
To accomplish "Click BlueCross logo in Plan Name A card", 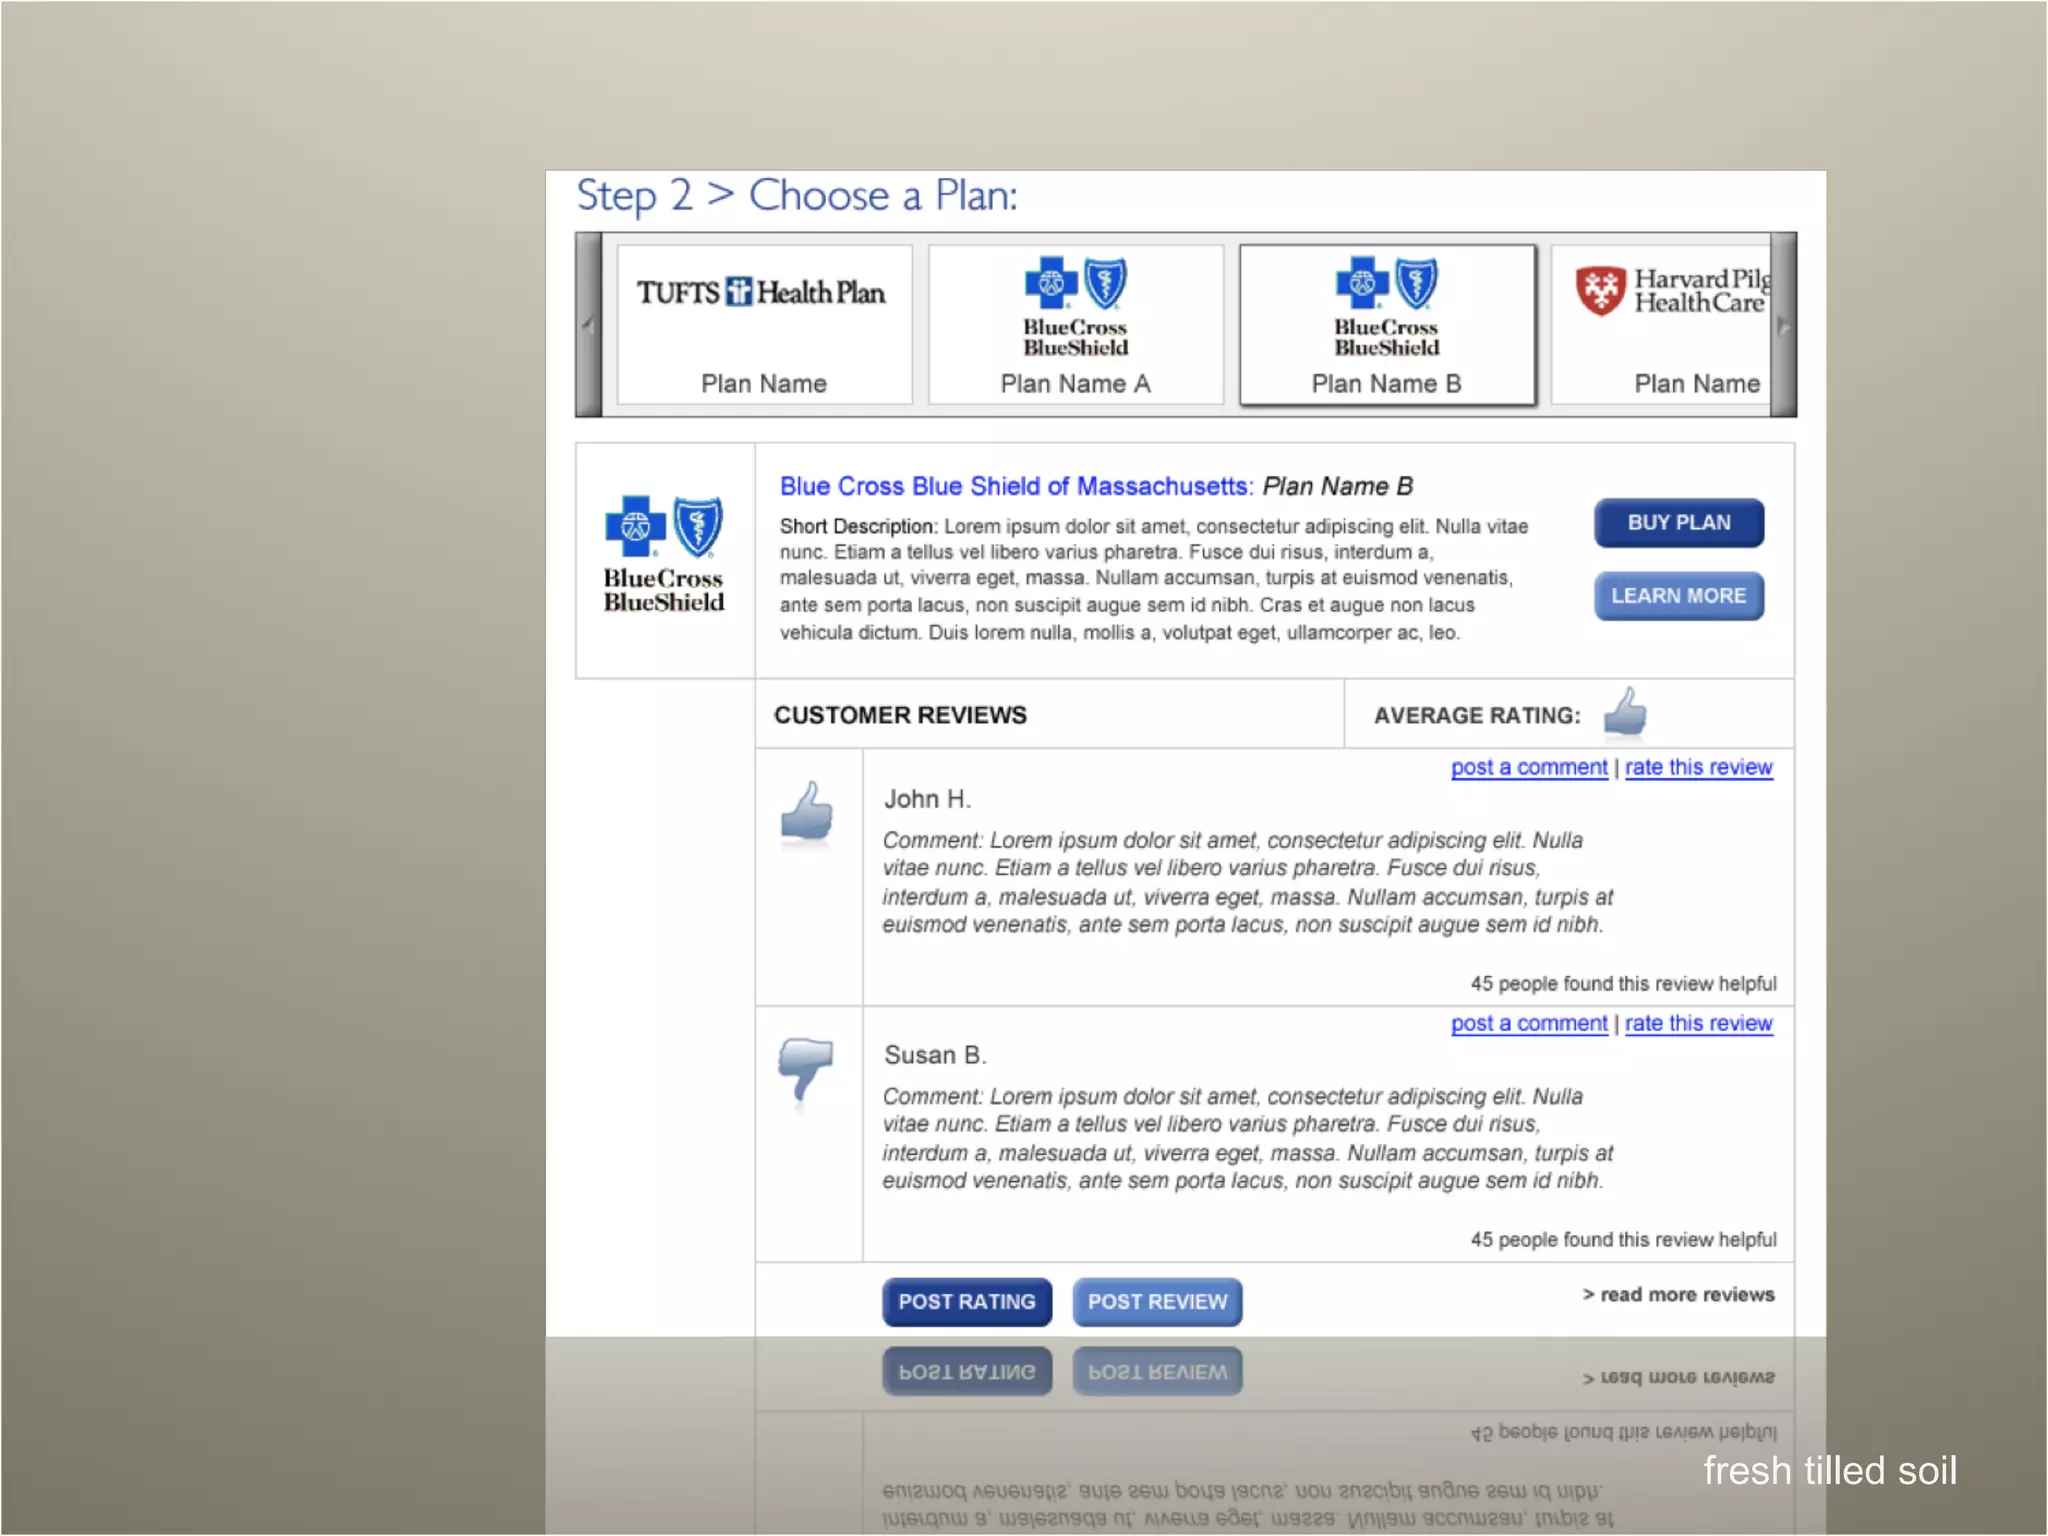I will (x=1075, y=306).
